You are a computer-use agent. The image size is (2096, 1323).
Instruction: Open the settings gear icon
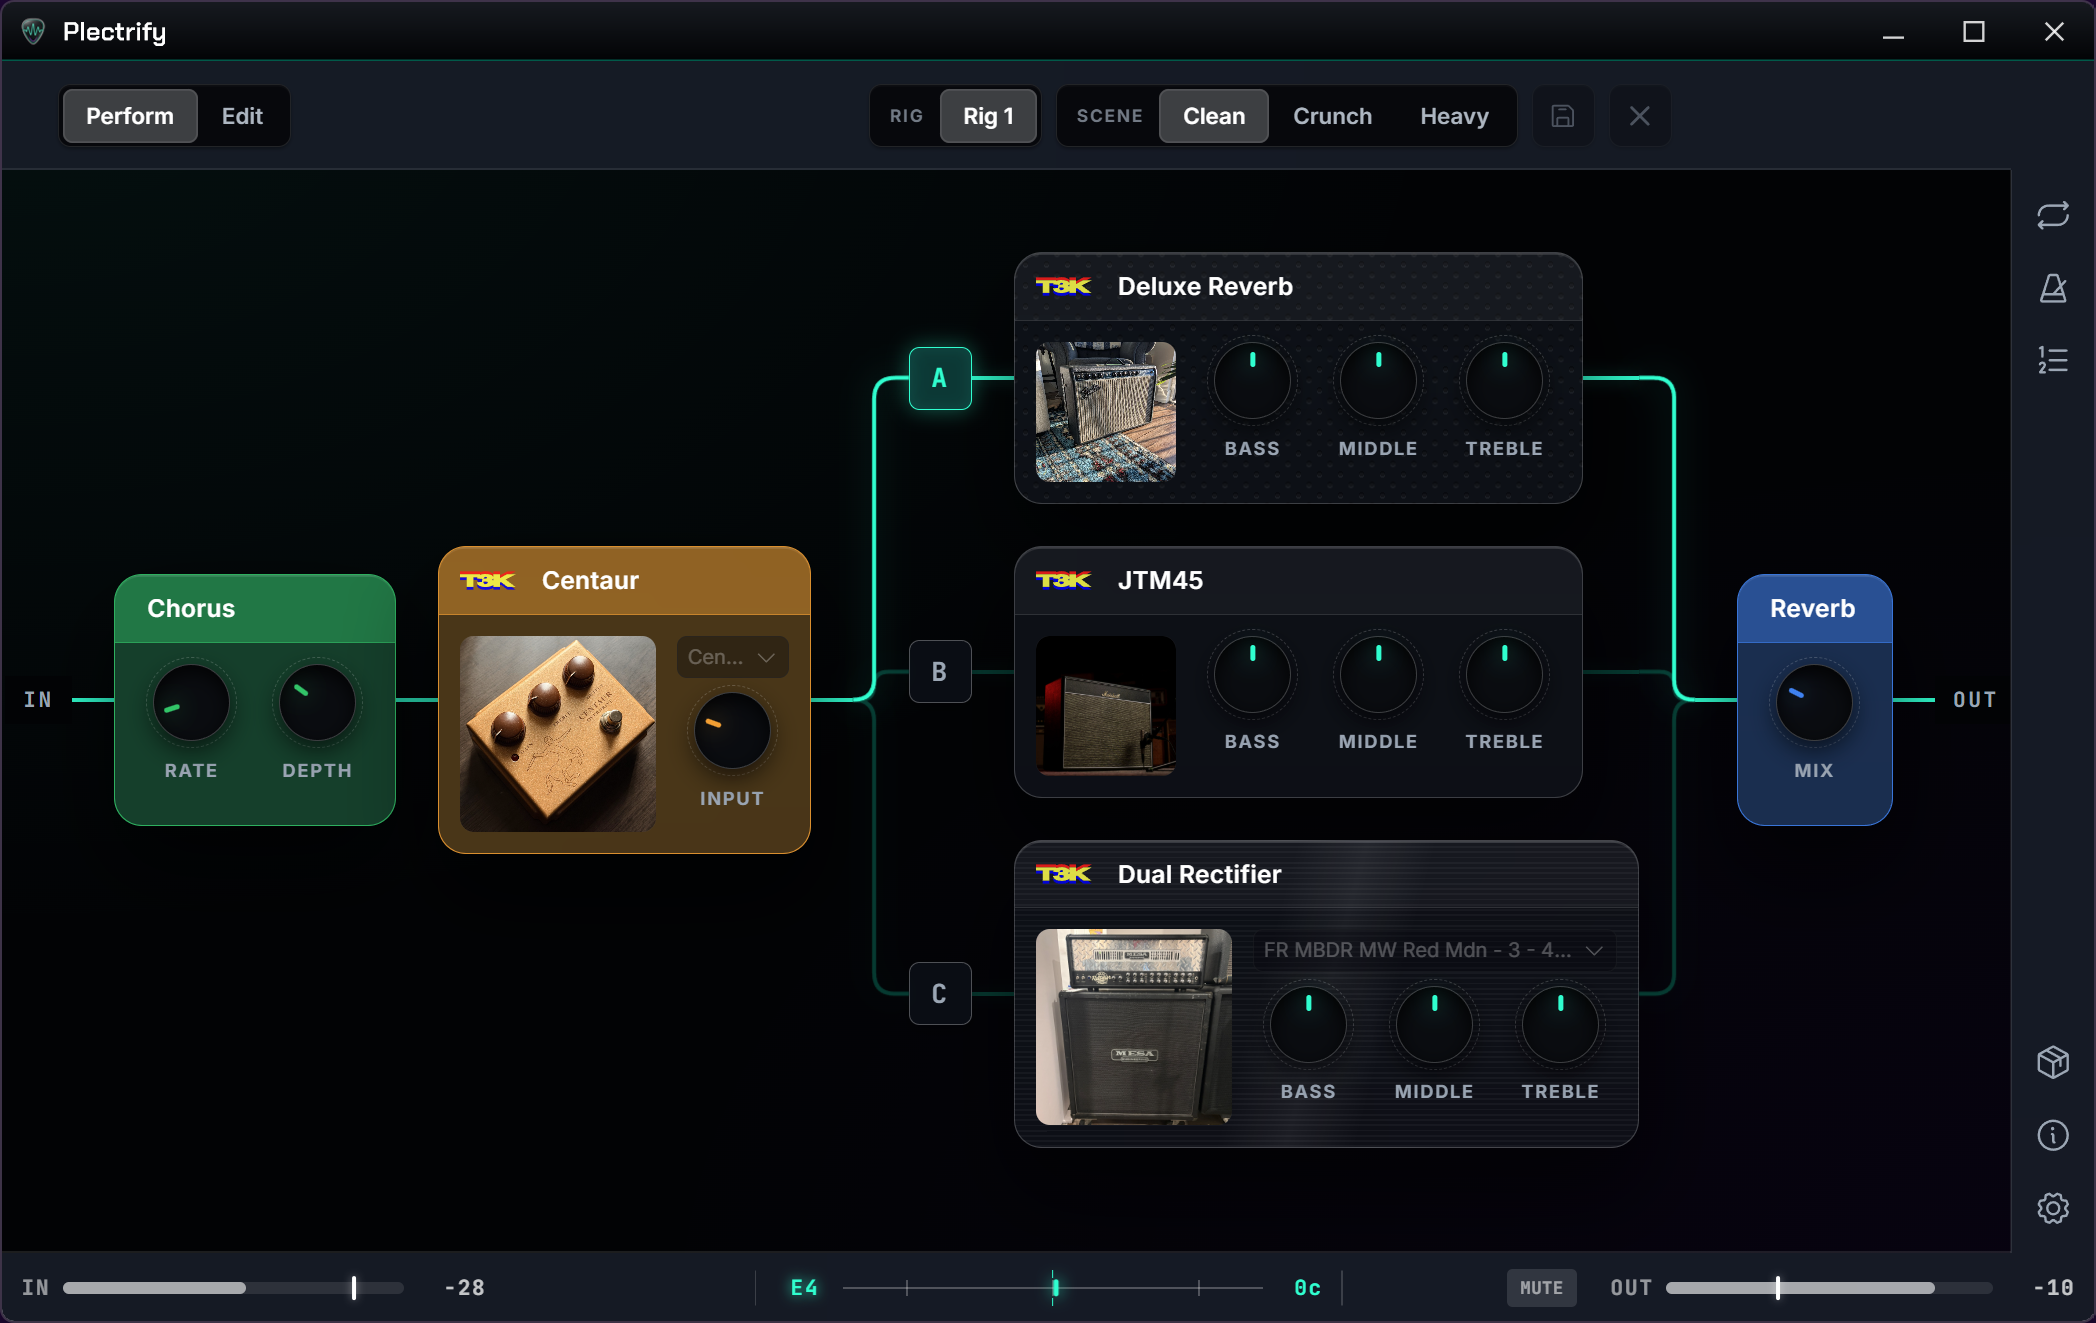2053,1208
